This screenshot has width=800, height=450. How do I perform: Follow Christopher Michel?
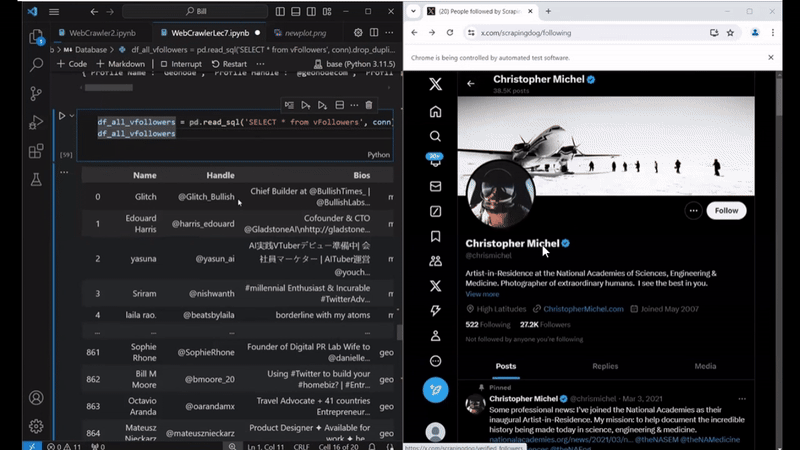(x=726, y=210)
